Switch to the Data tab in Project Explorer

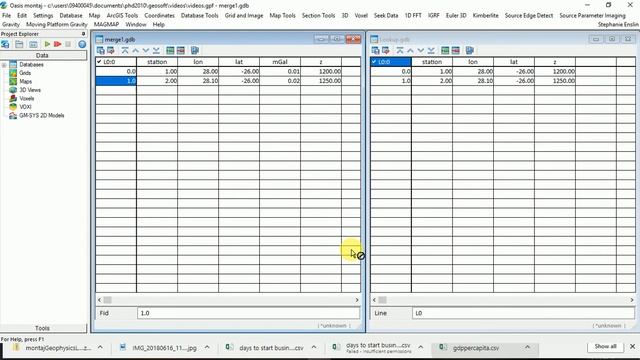[x=42, y=55]
